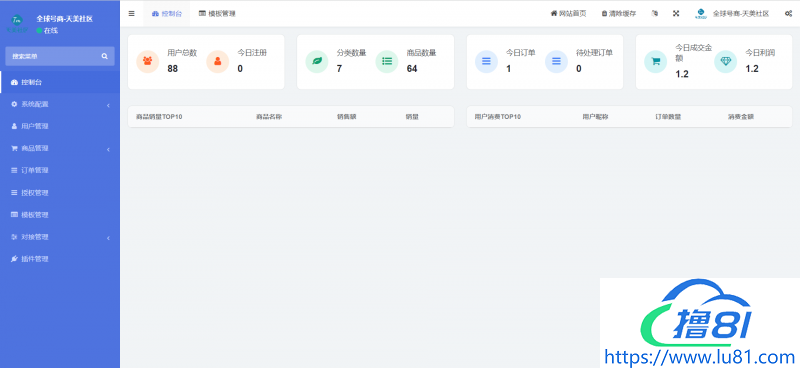800x368 pixels.
Task: Open 订单管理 in the sidebar
Action: [60, 170]
